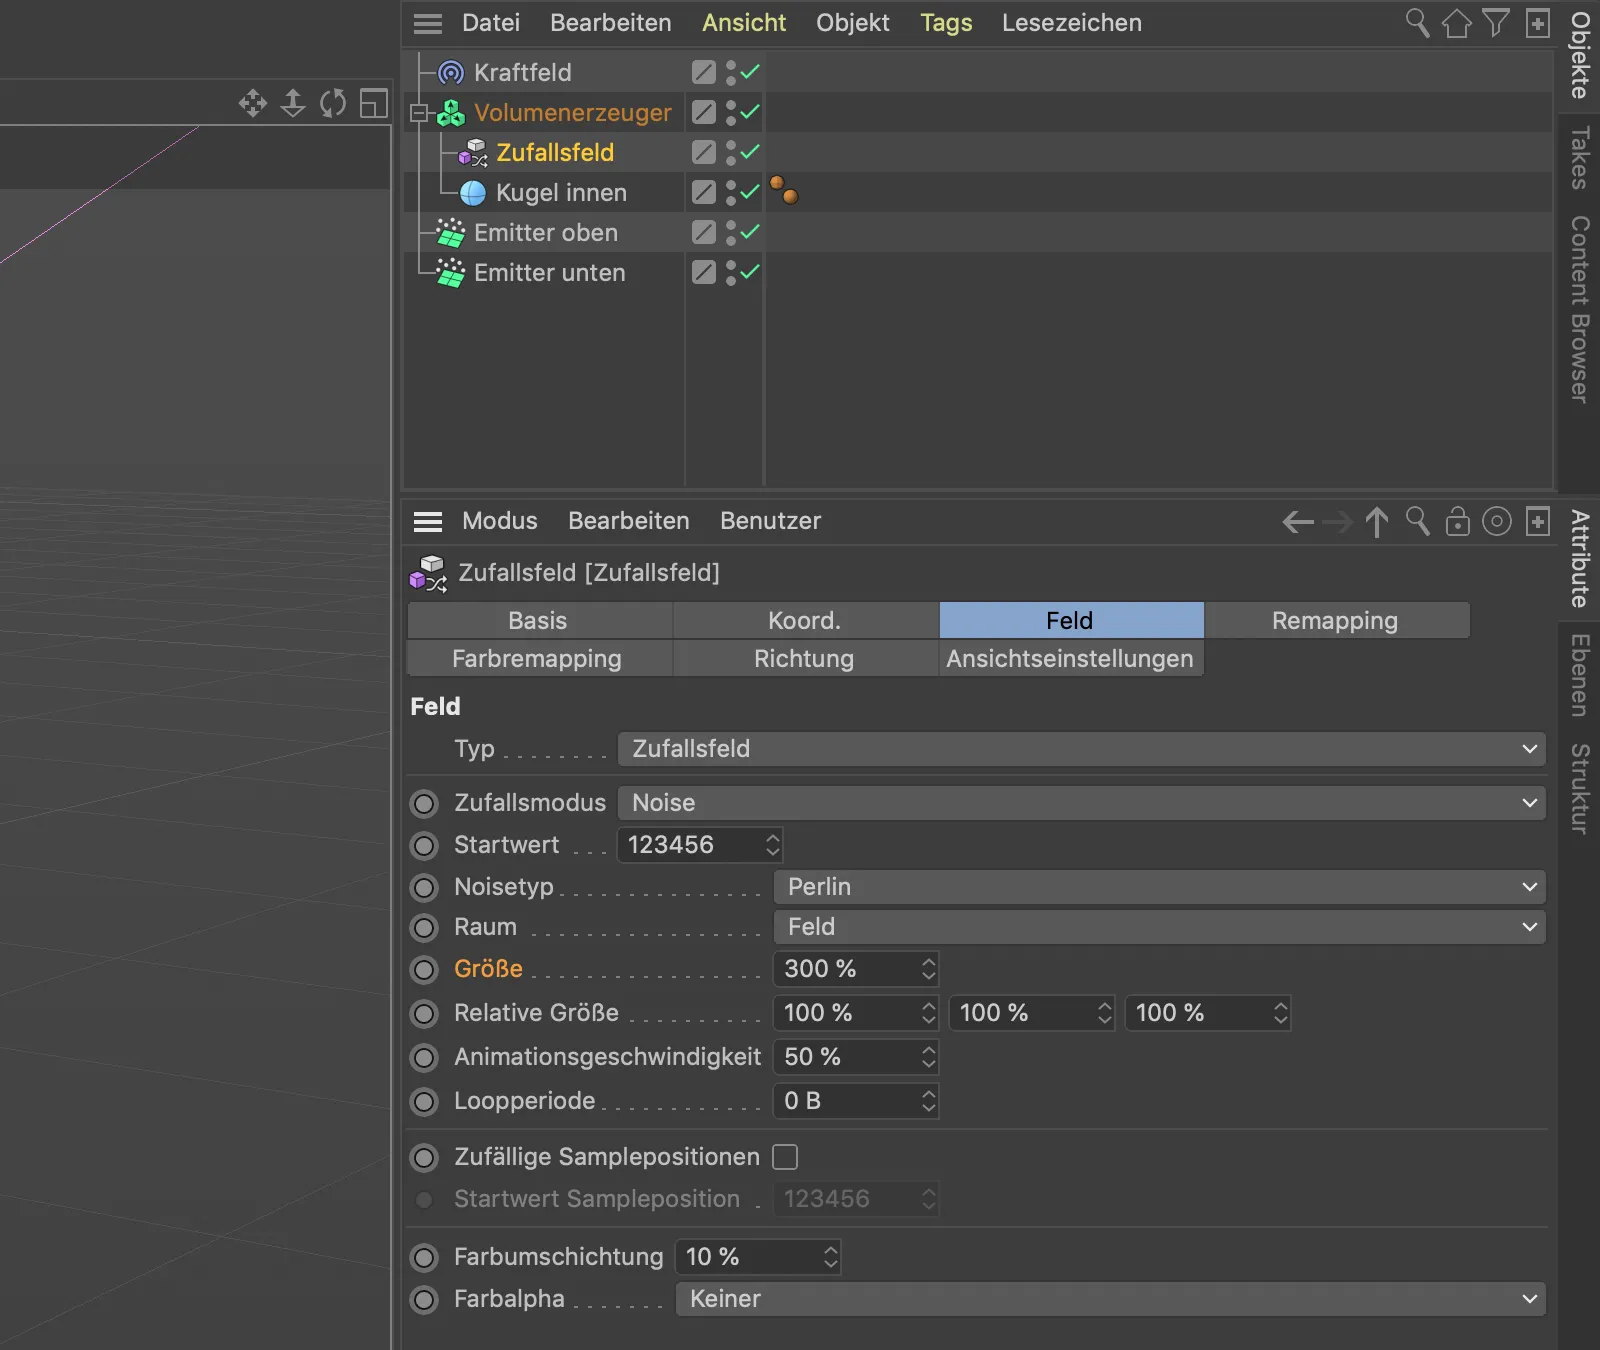
Task: Click the viewport toggle layout icon
Action: 373,103
